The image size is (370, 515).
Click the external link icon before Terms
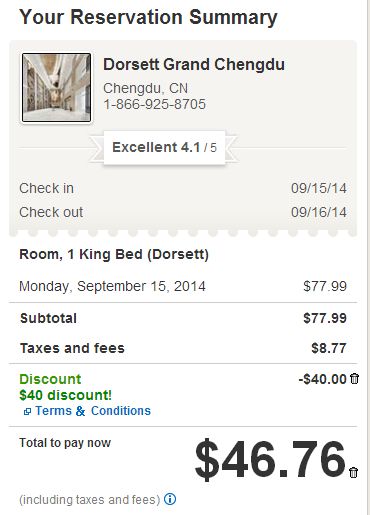[27, 412]
